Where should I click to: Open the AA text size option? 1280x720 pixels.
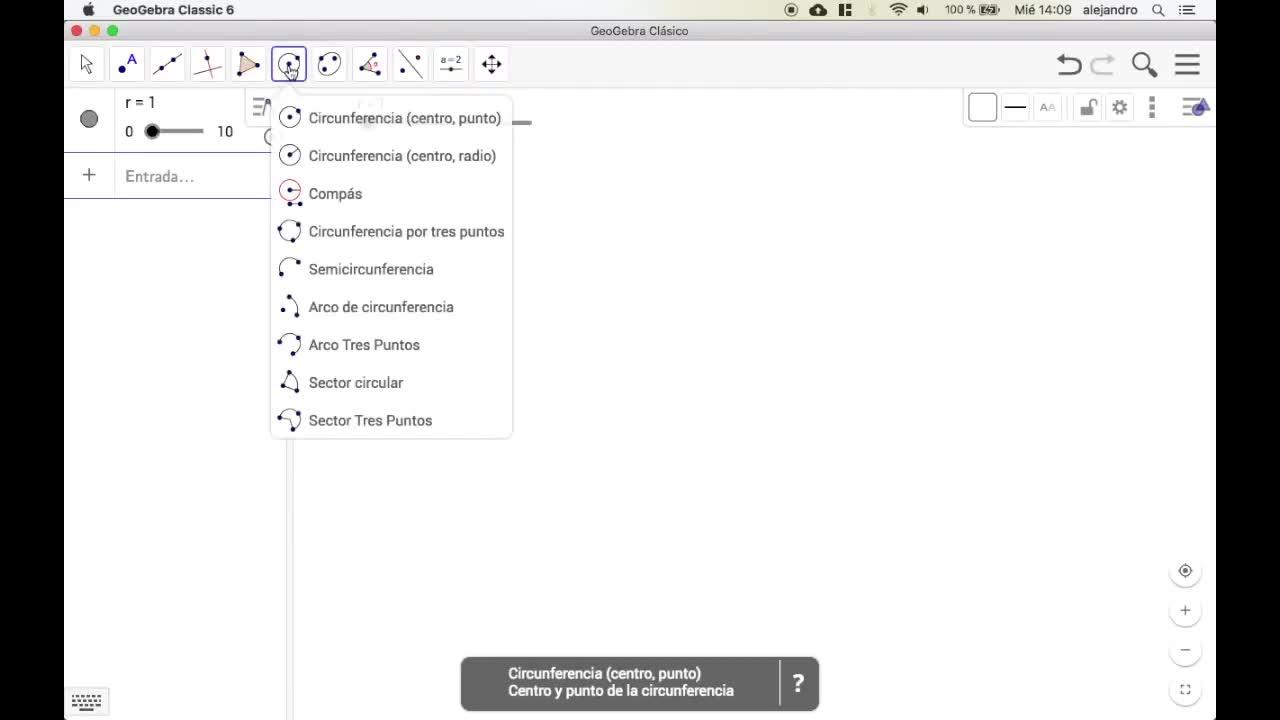[x=1047, y=107]
